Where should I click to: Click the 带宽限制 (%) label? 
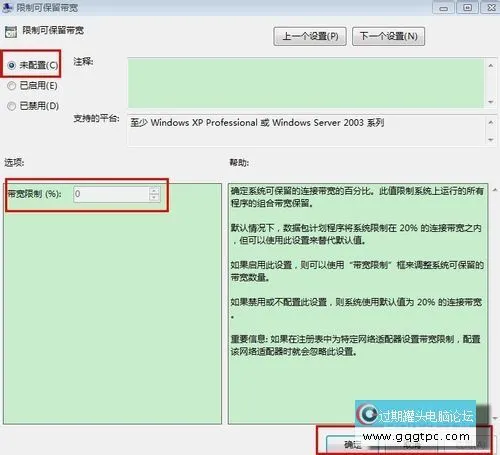[34, 194]
